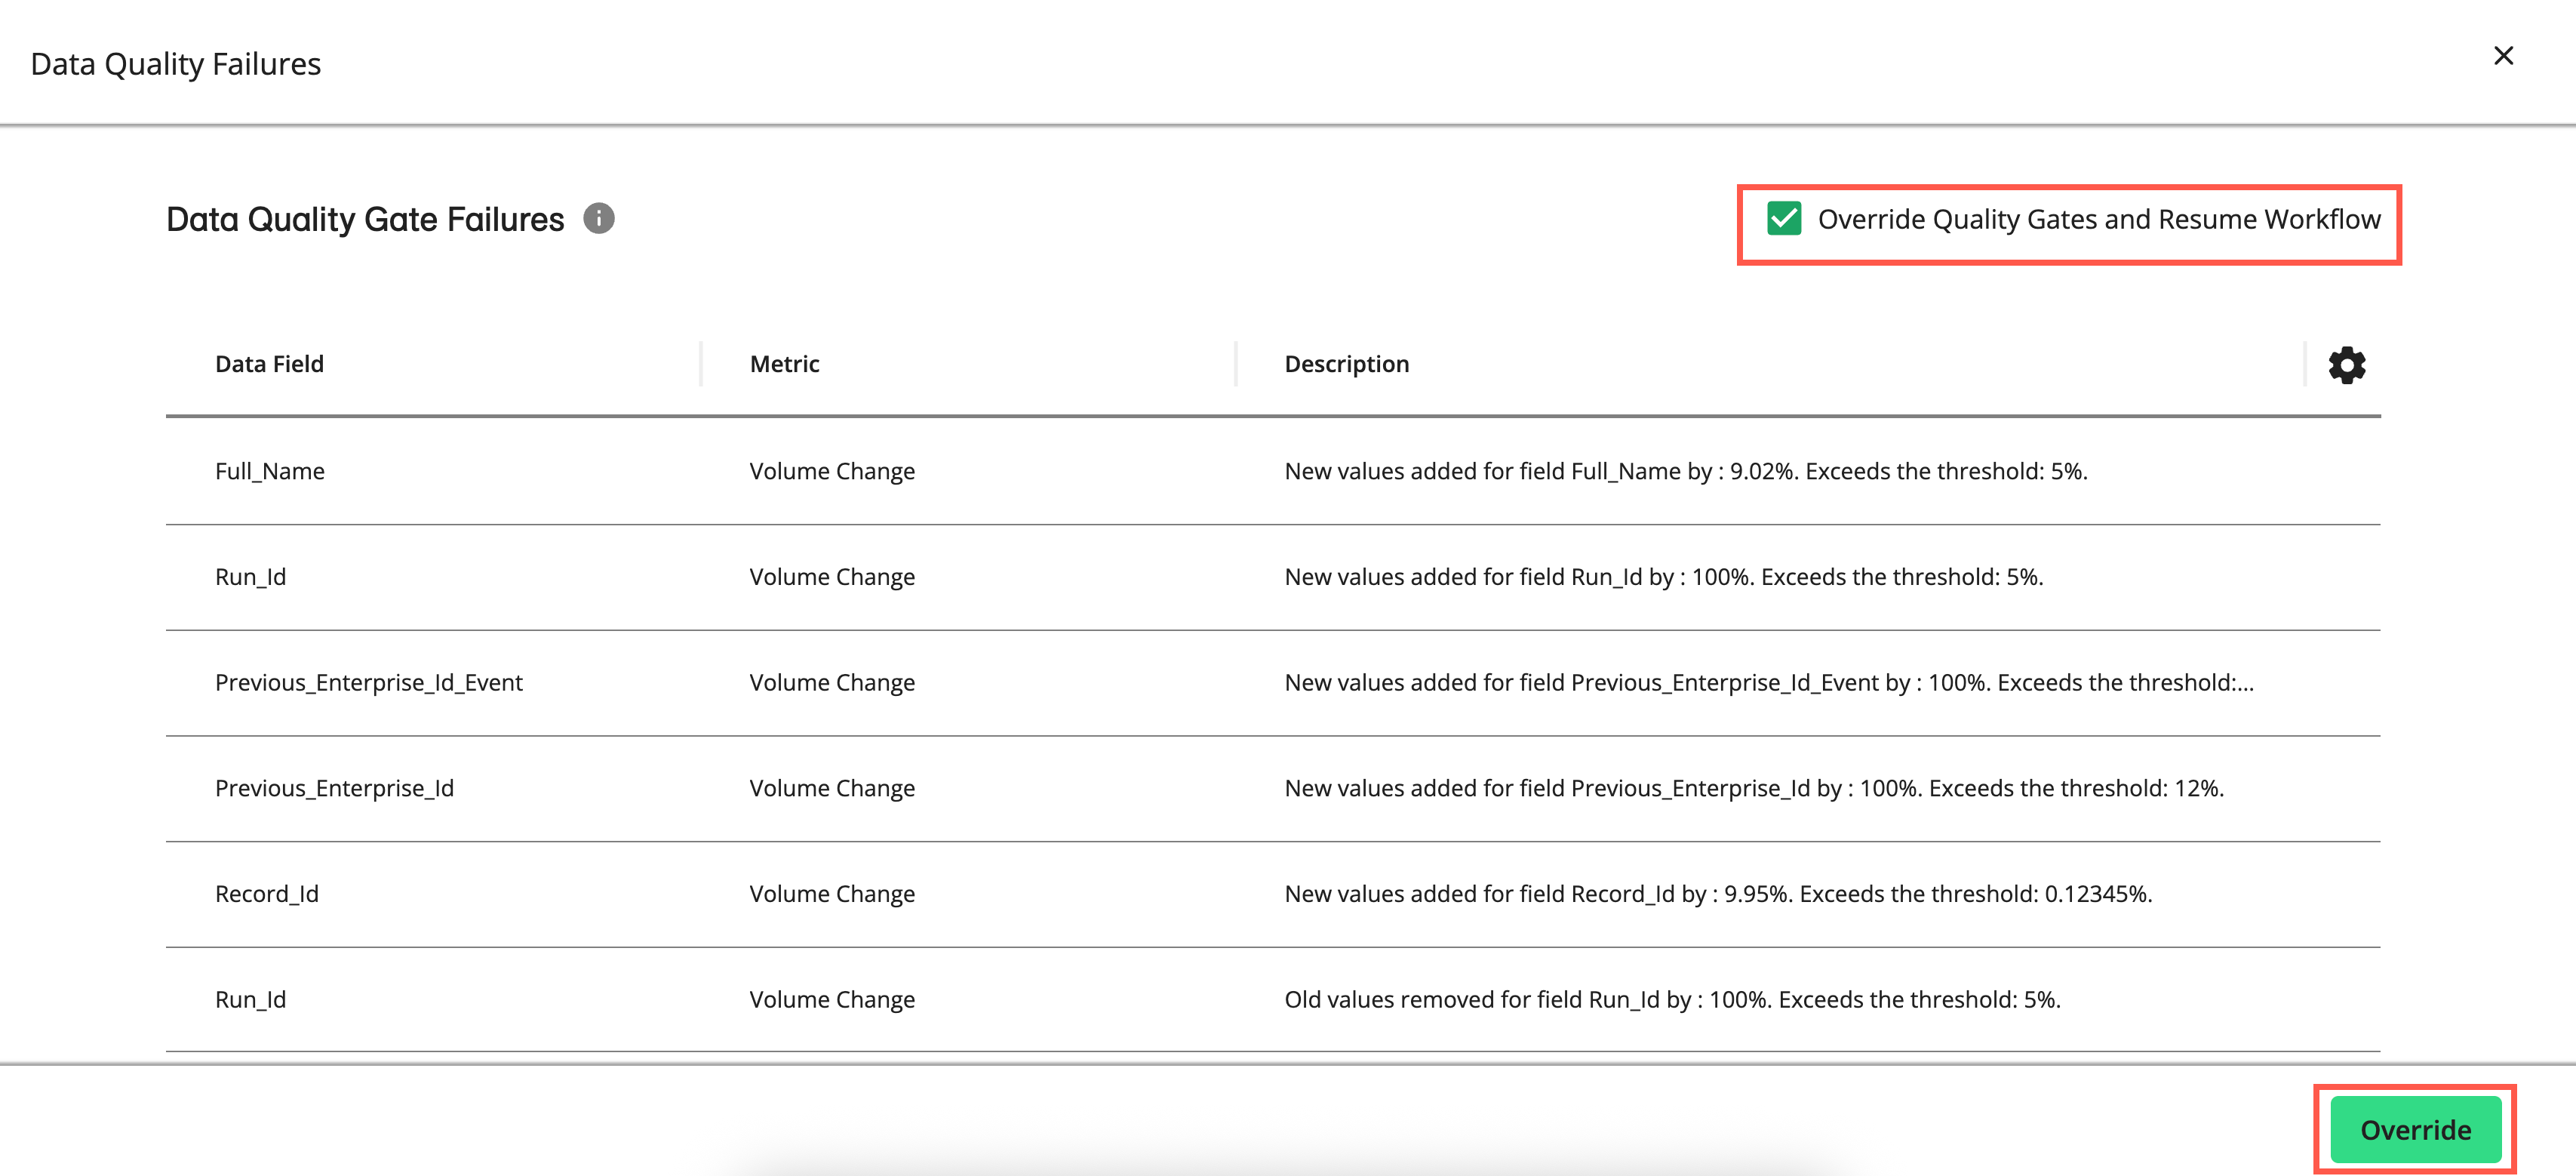This screenshot has width=2576, height=1176.
Task: Click Volume Change metric in Record_Id row
Action: point(831,894)
